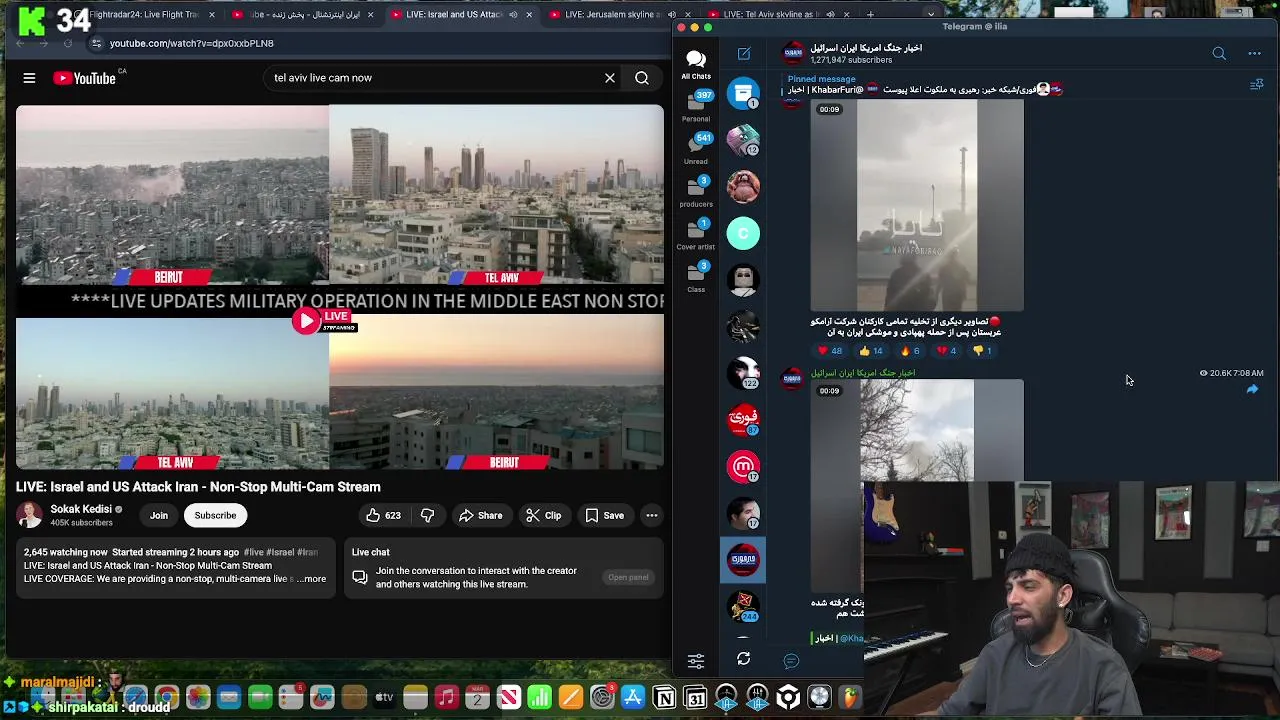Open chat with the pink 'm' avatar
1280x720 pixels.
(743, 466)
